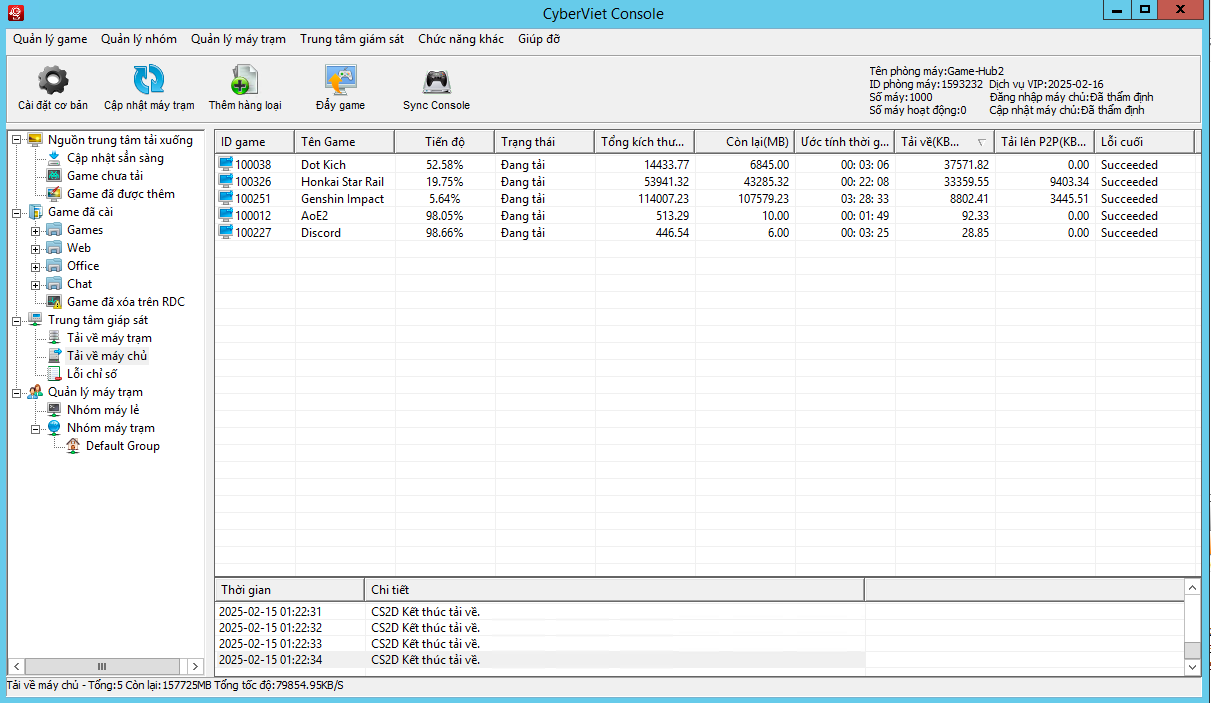This screenshot has height=703, width=1211.
Task: Open the Quản lý game menu
Action: [50, 39]
